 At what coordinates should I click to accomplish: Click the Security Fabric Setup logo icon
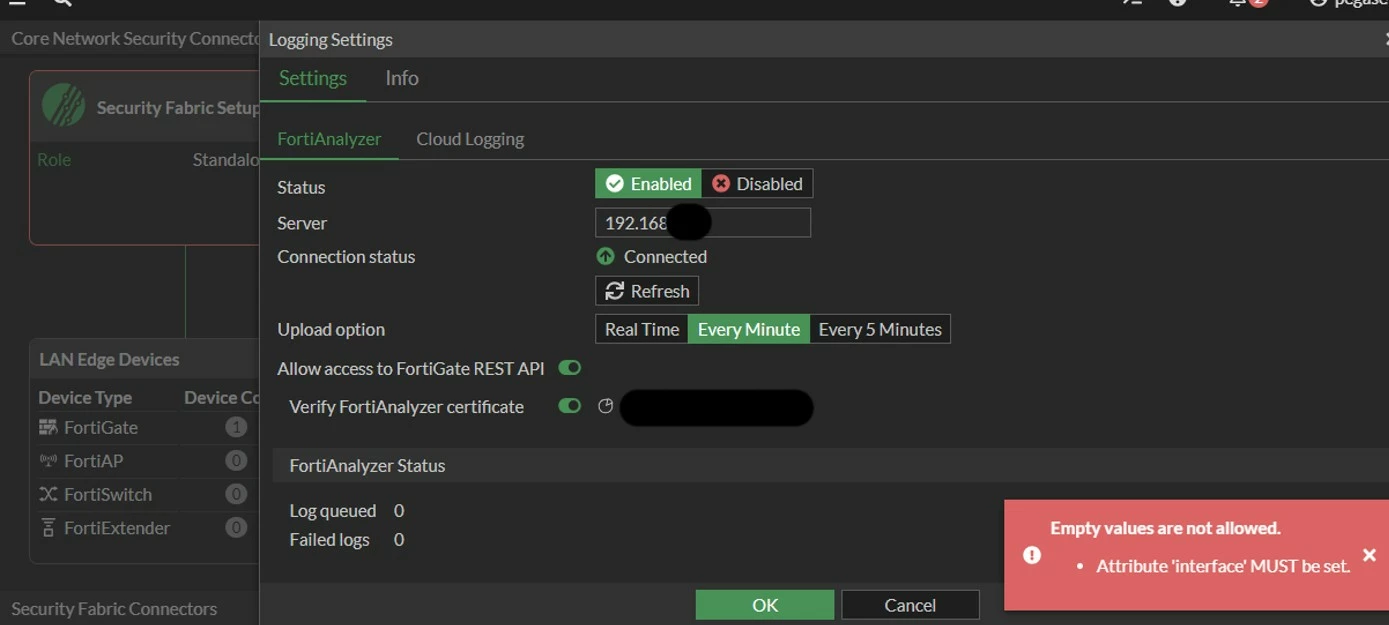click(63, 105)
